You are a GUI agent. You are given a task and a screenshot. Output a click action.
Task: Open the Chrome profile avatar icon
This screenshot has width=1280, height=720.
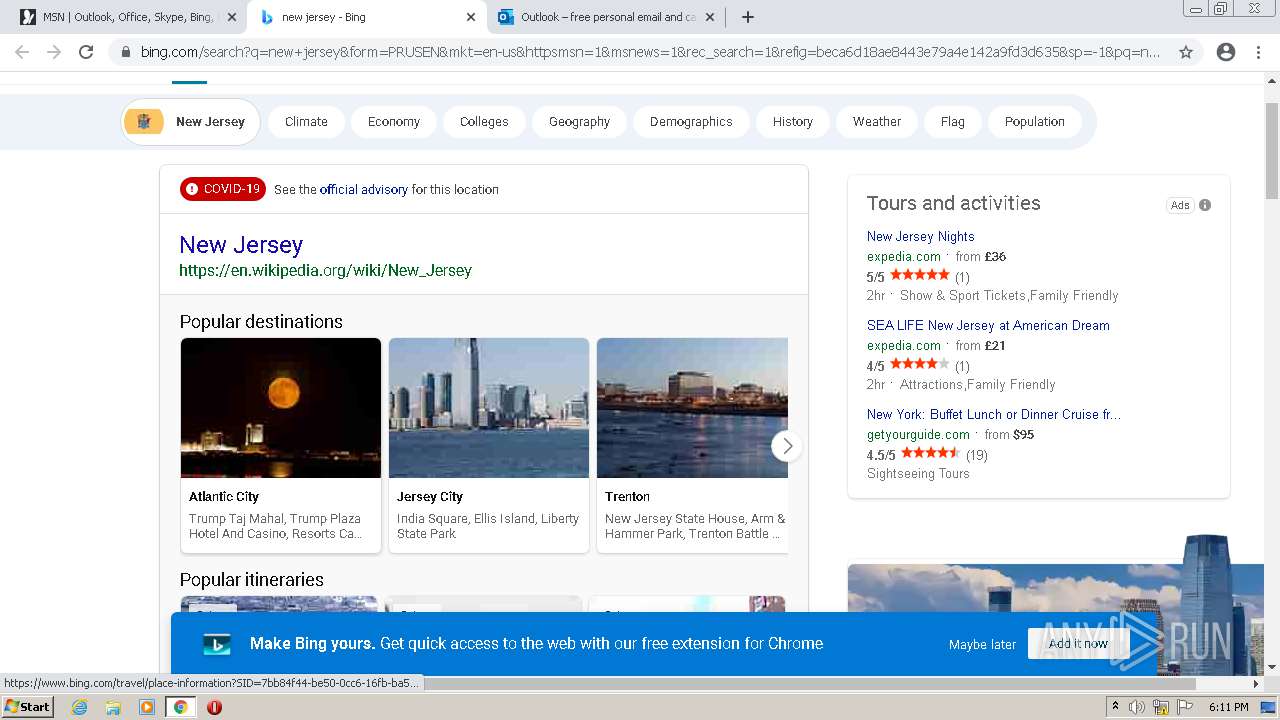(x=1226, y=52)
